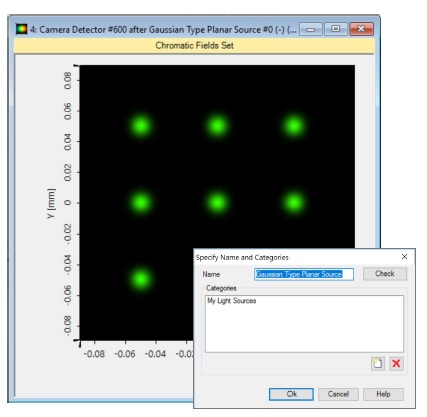The height and width of the screenshot is (417, 427).
Task: Click the Chromatic Fields Set banner
Action: pyautogui.click(x=194, y=46)
